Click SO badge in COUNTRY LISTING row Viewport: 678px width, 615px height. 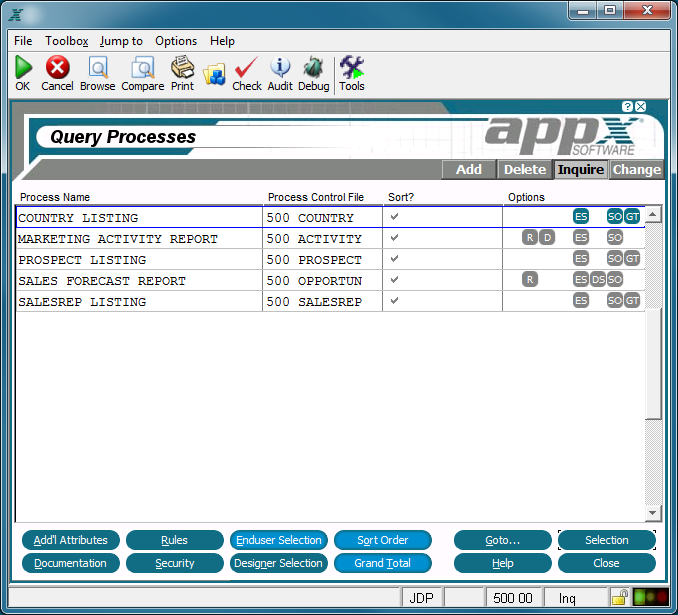click(614, 216)
